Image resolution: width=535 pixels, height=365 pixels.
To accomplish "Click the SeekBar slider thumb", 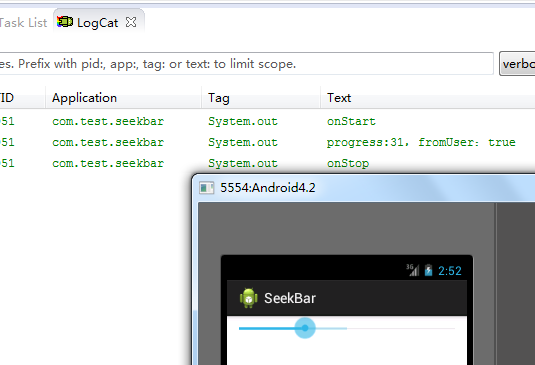I will pos(305,328).
